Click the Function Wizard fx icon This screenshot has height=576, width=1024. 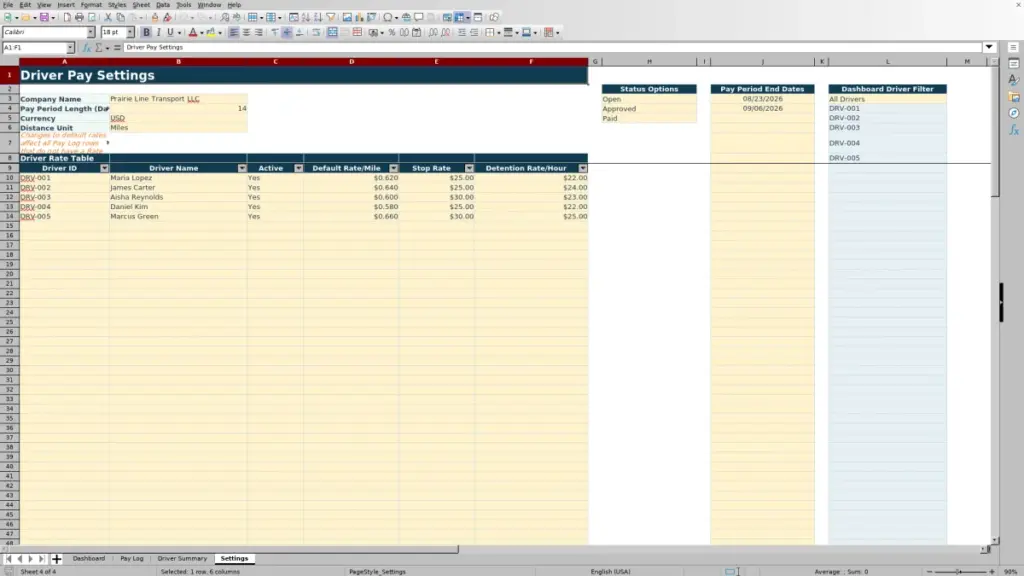[86, 48]
